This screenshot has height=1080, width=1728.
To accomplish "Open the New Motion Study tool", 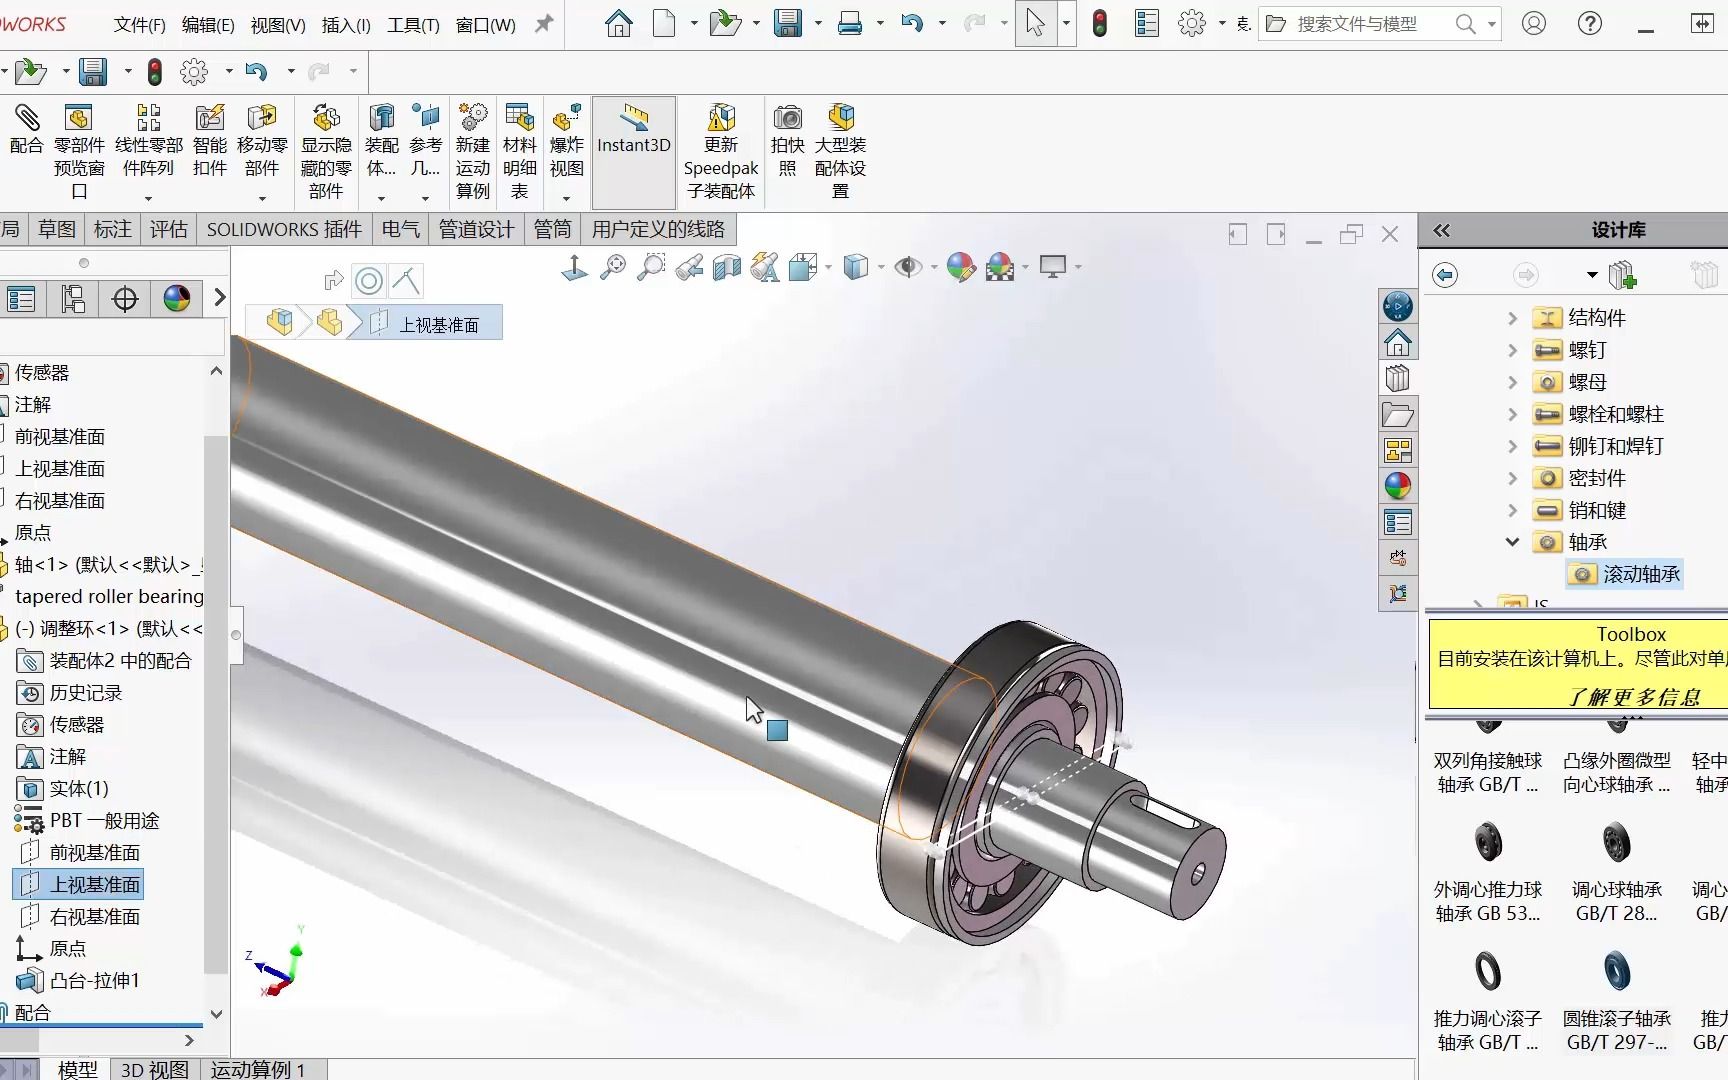I will (473, 151).
